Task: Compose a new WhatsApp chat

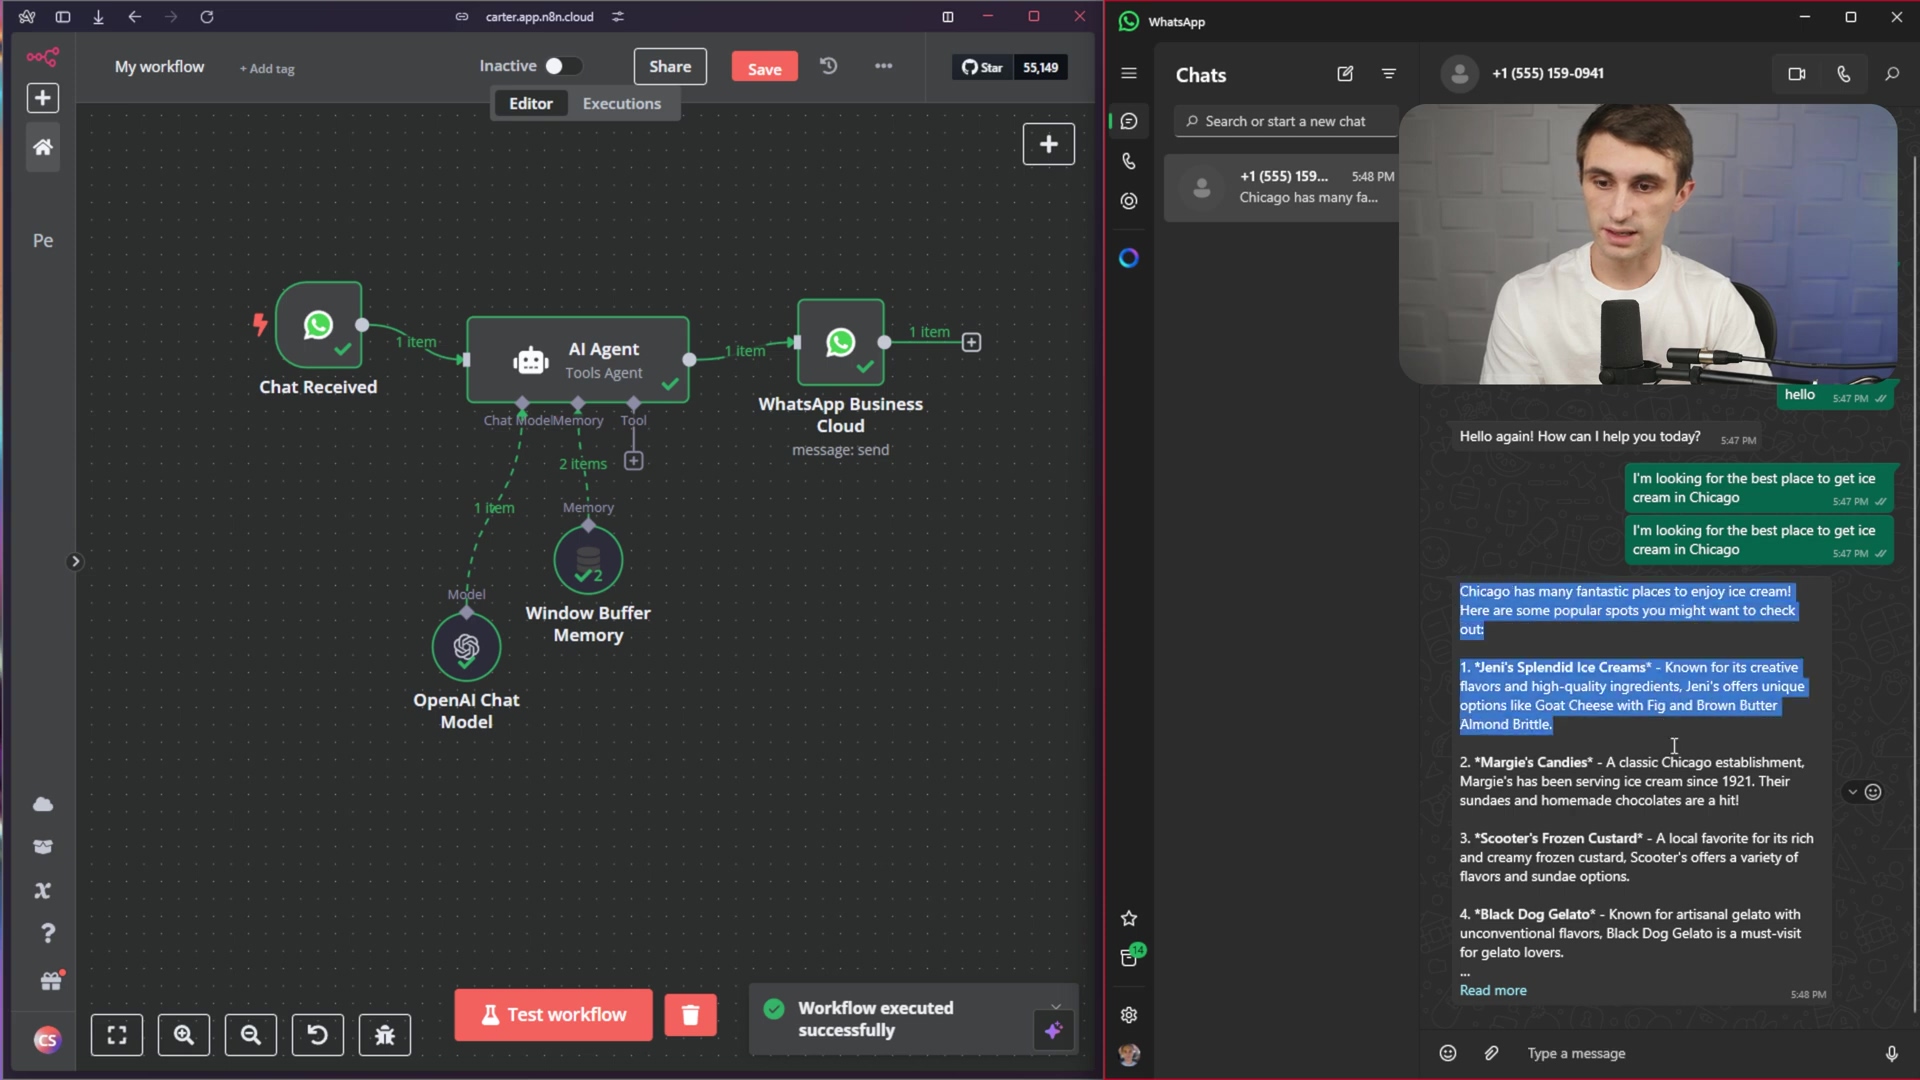Action: pyautogui.click(x=1345, y=74)
